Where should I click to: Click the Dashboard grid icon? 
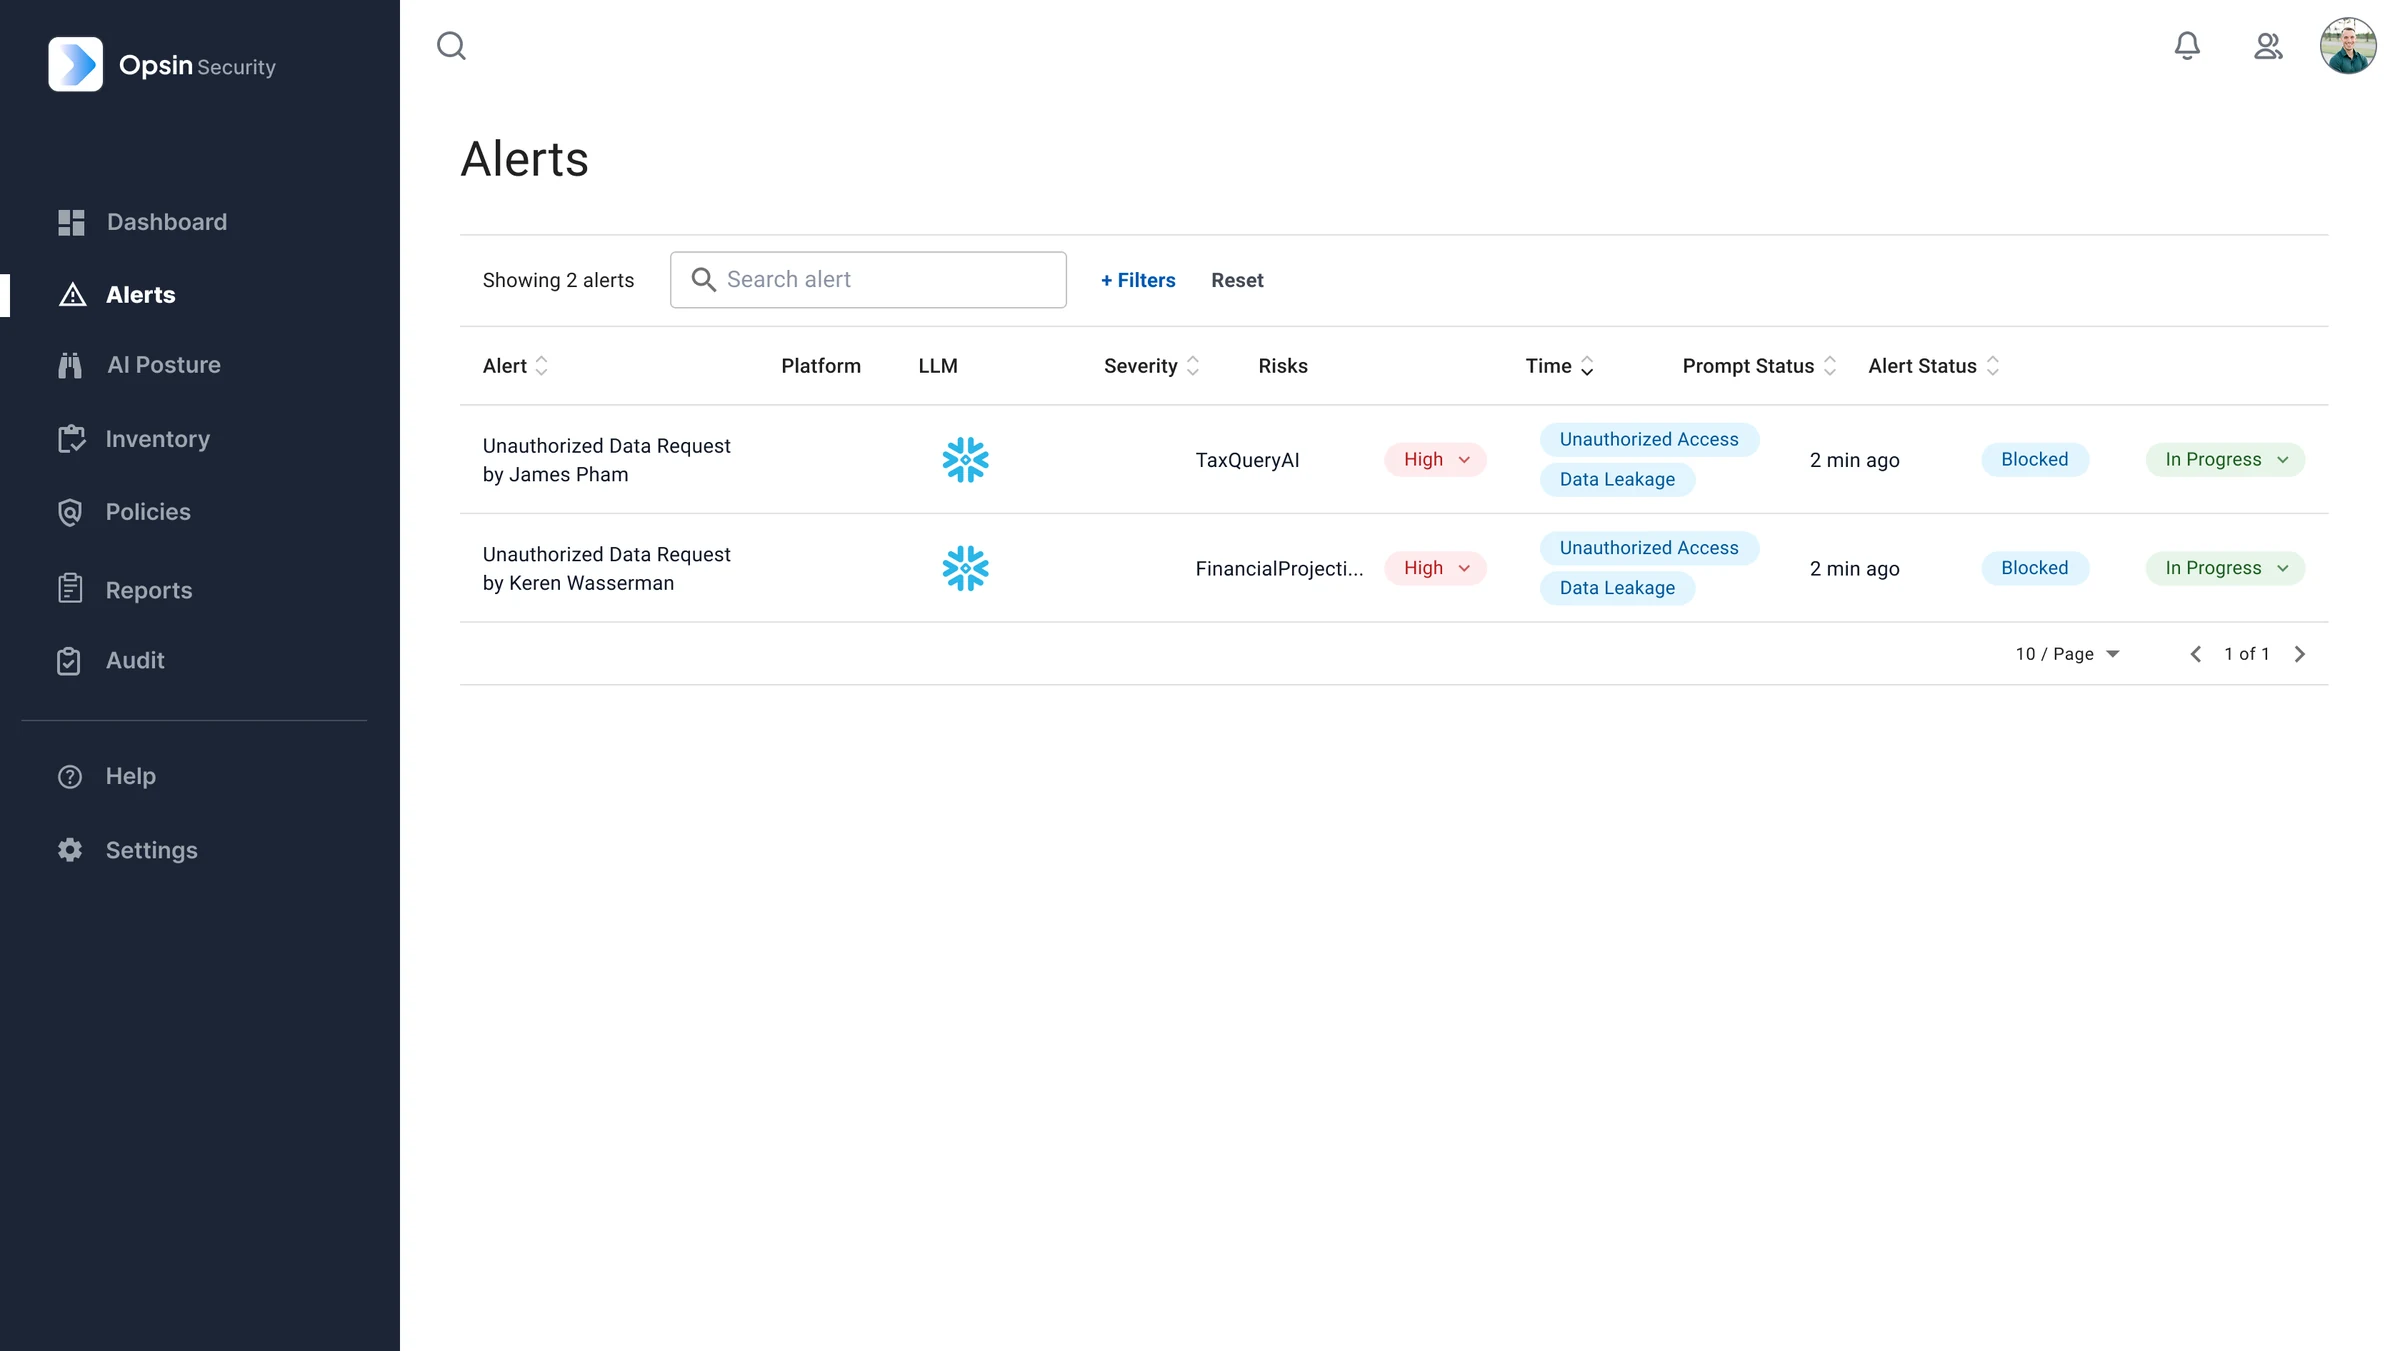tap(71, 222)
